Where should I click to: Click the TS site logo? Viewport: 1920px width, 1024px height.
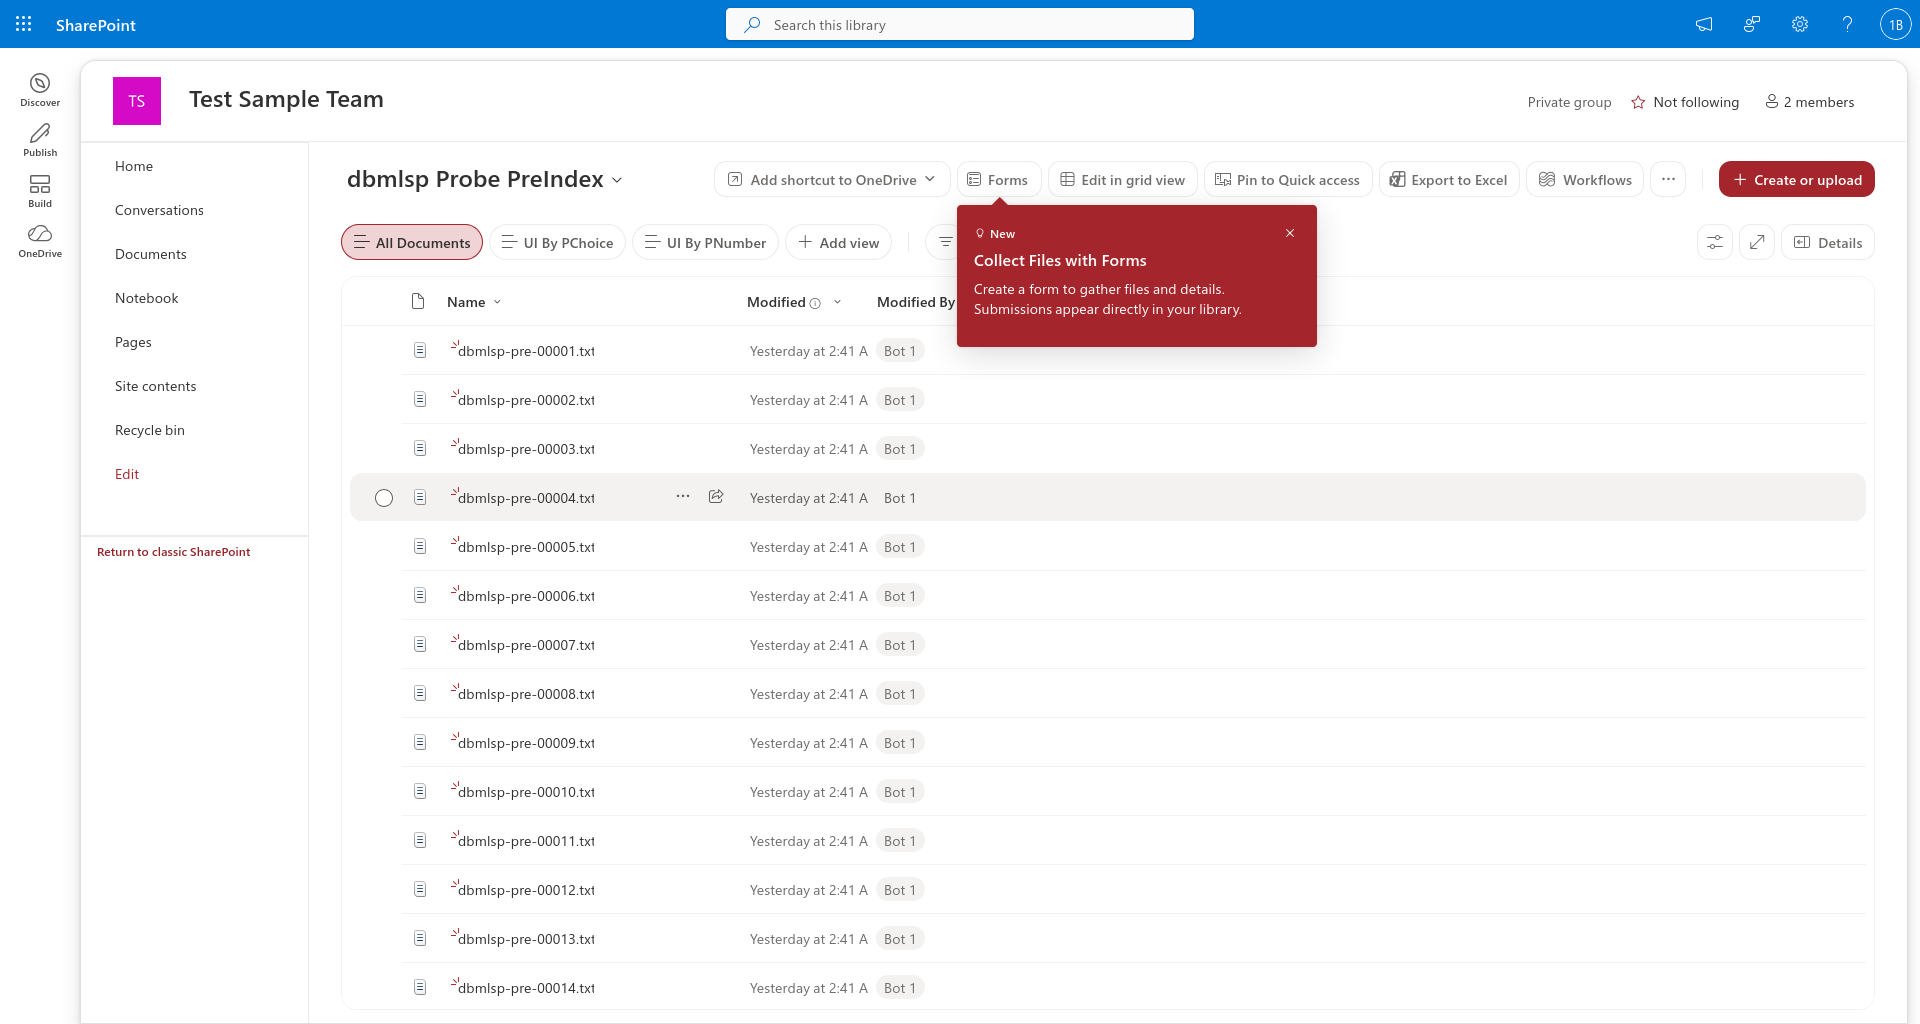pyautogui.click(x=137, y=101)
